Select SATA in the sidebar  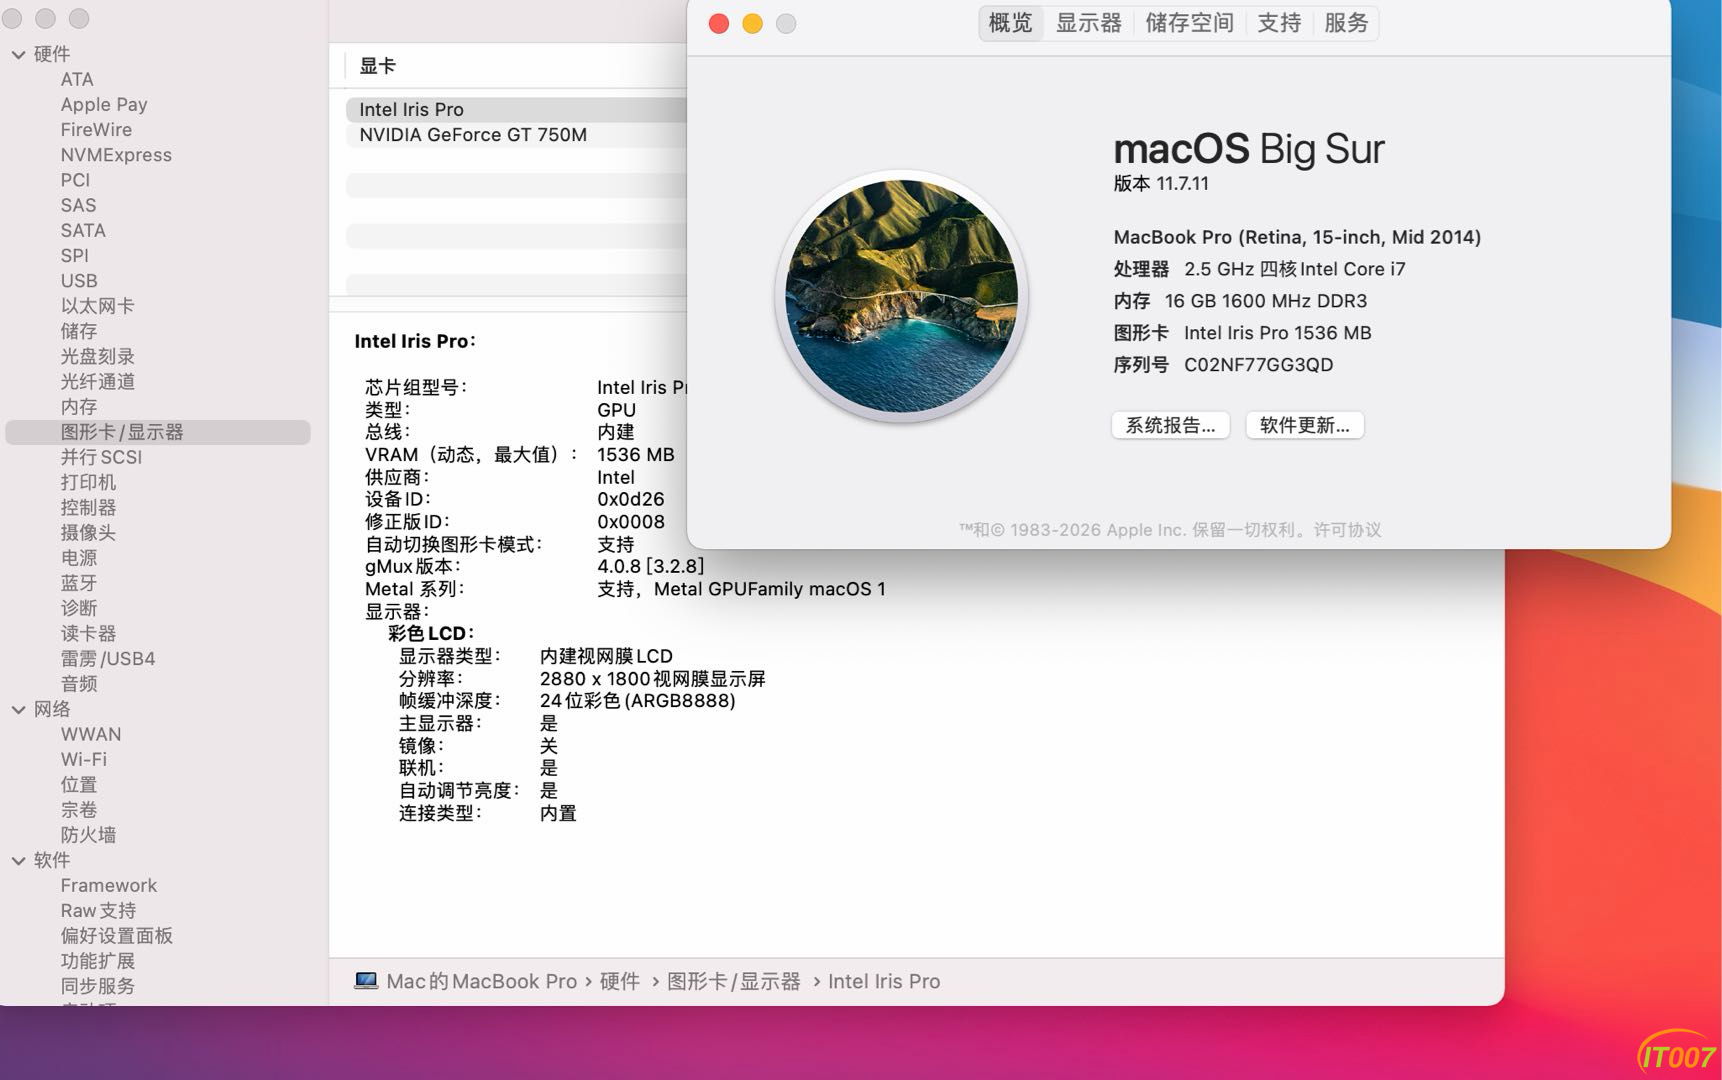(x=83, y=230)
